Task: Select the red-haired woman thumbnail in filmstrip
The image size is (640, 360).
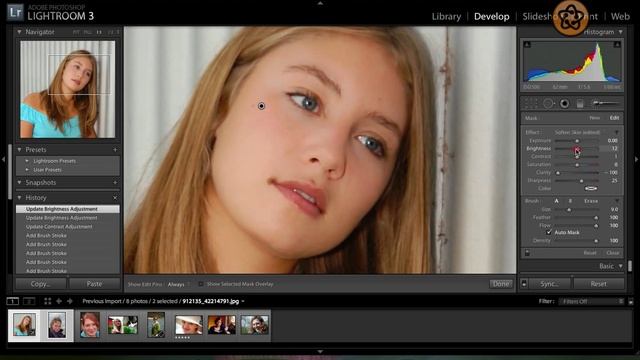Action: click(90, 325)
